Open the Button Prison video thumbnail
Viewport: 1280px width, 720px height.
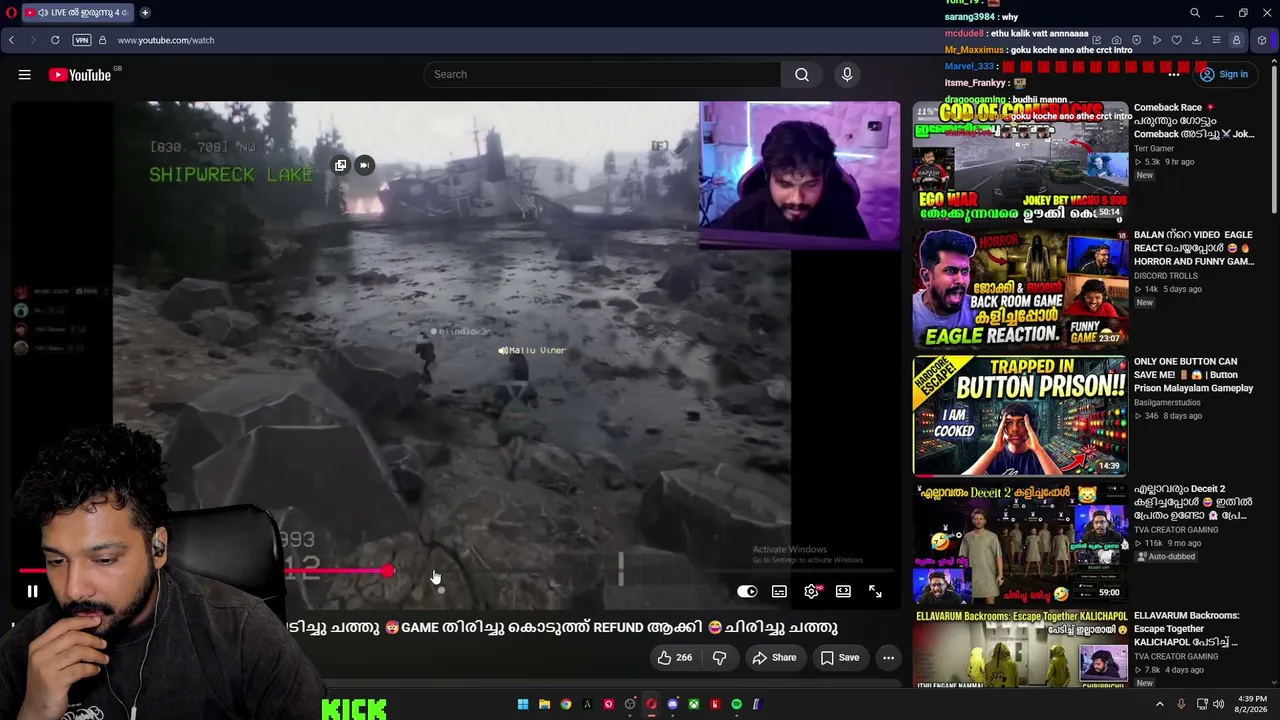pyautogui.click(x=1020, y=416)
